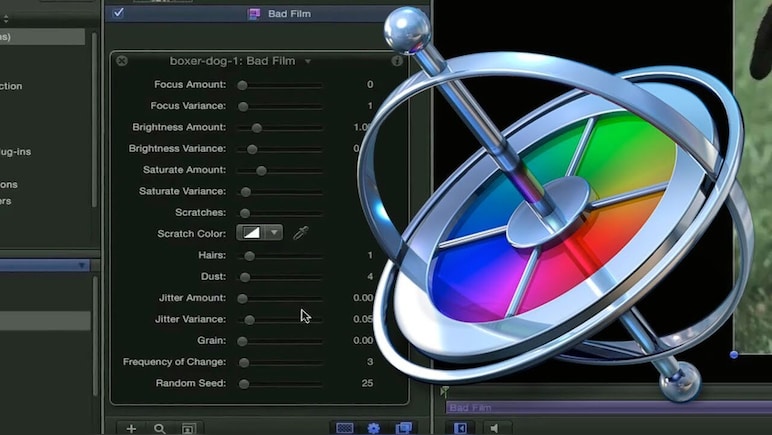Click the Random Seed value 25

pyautogui.click(x=367, y=383)
